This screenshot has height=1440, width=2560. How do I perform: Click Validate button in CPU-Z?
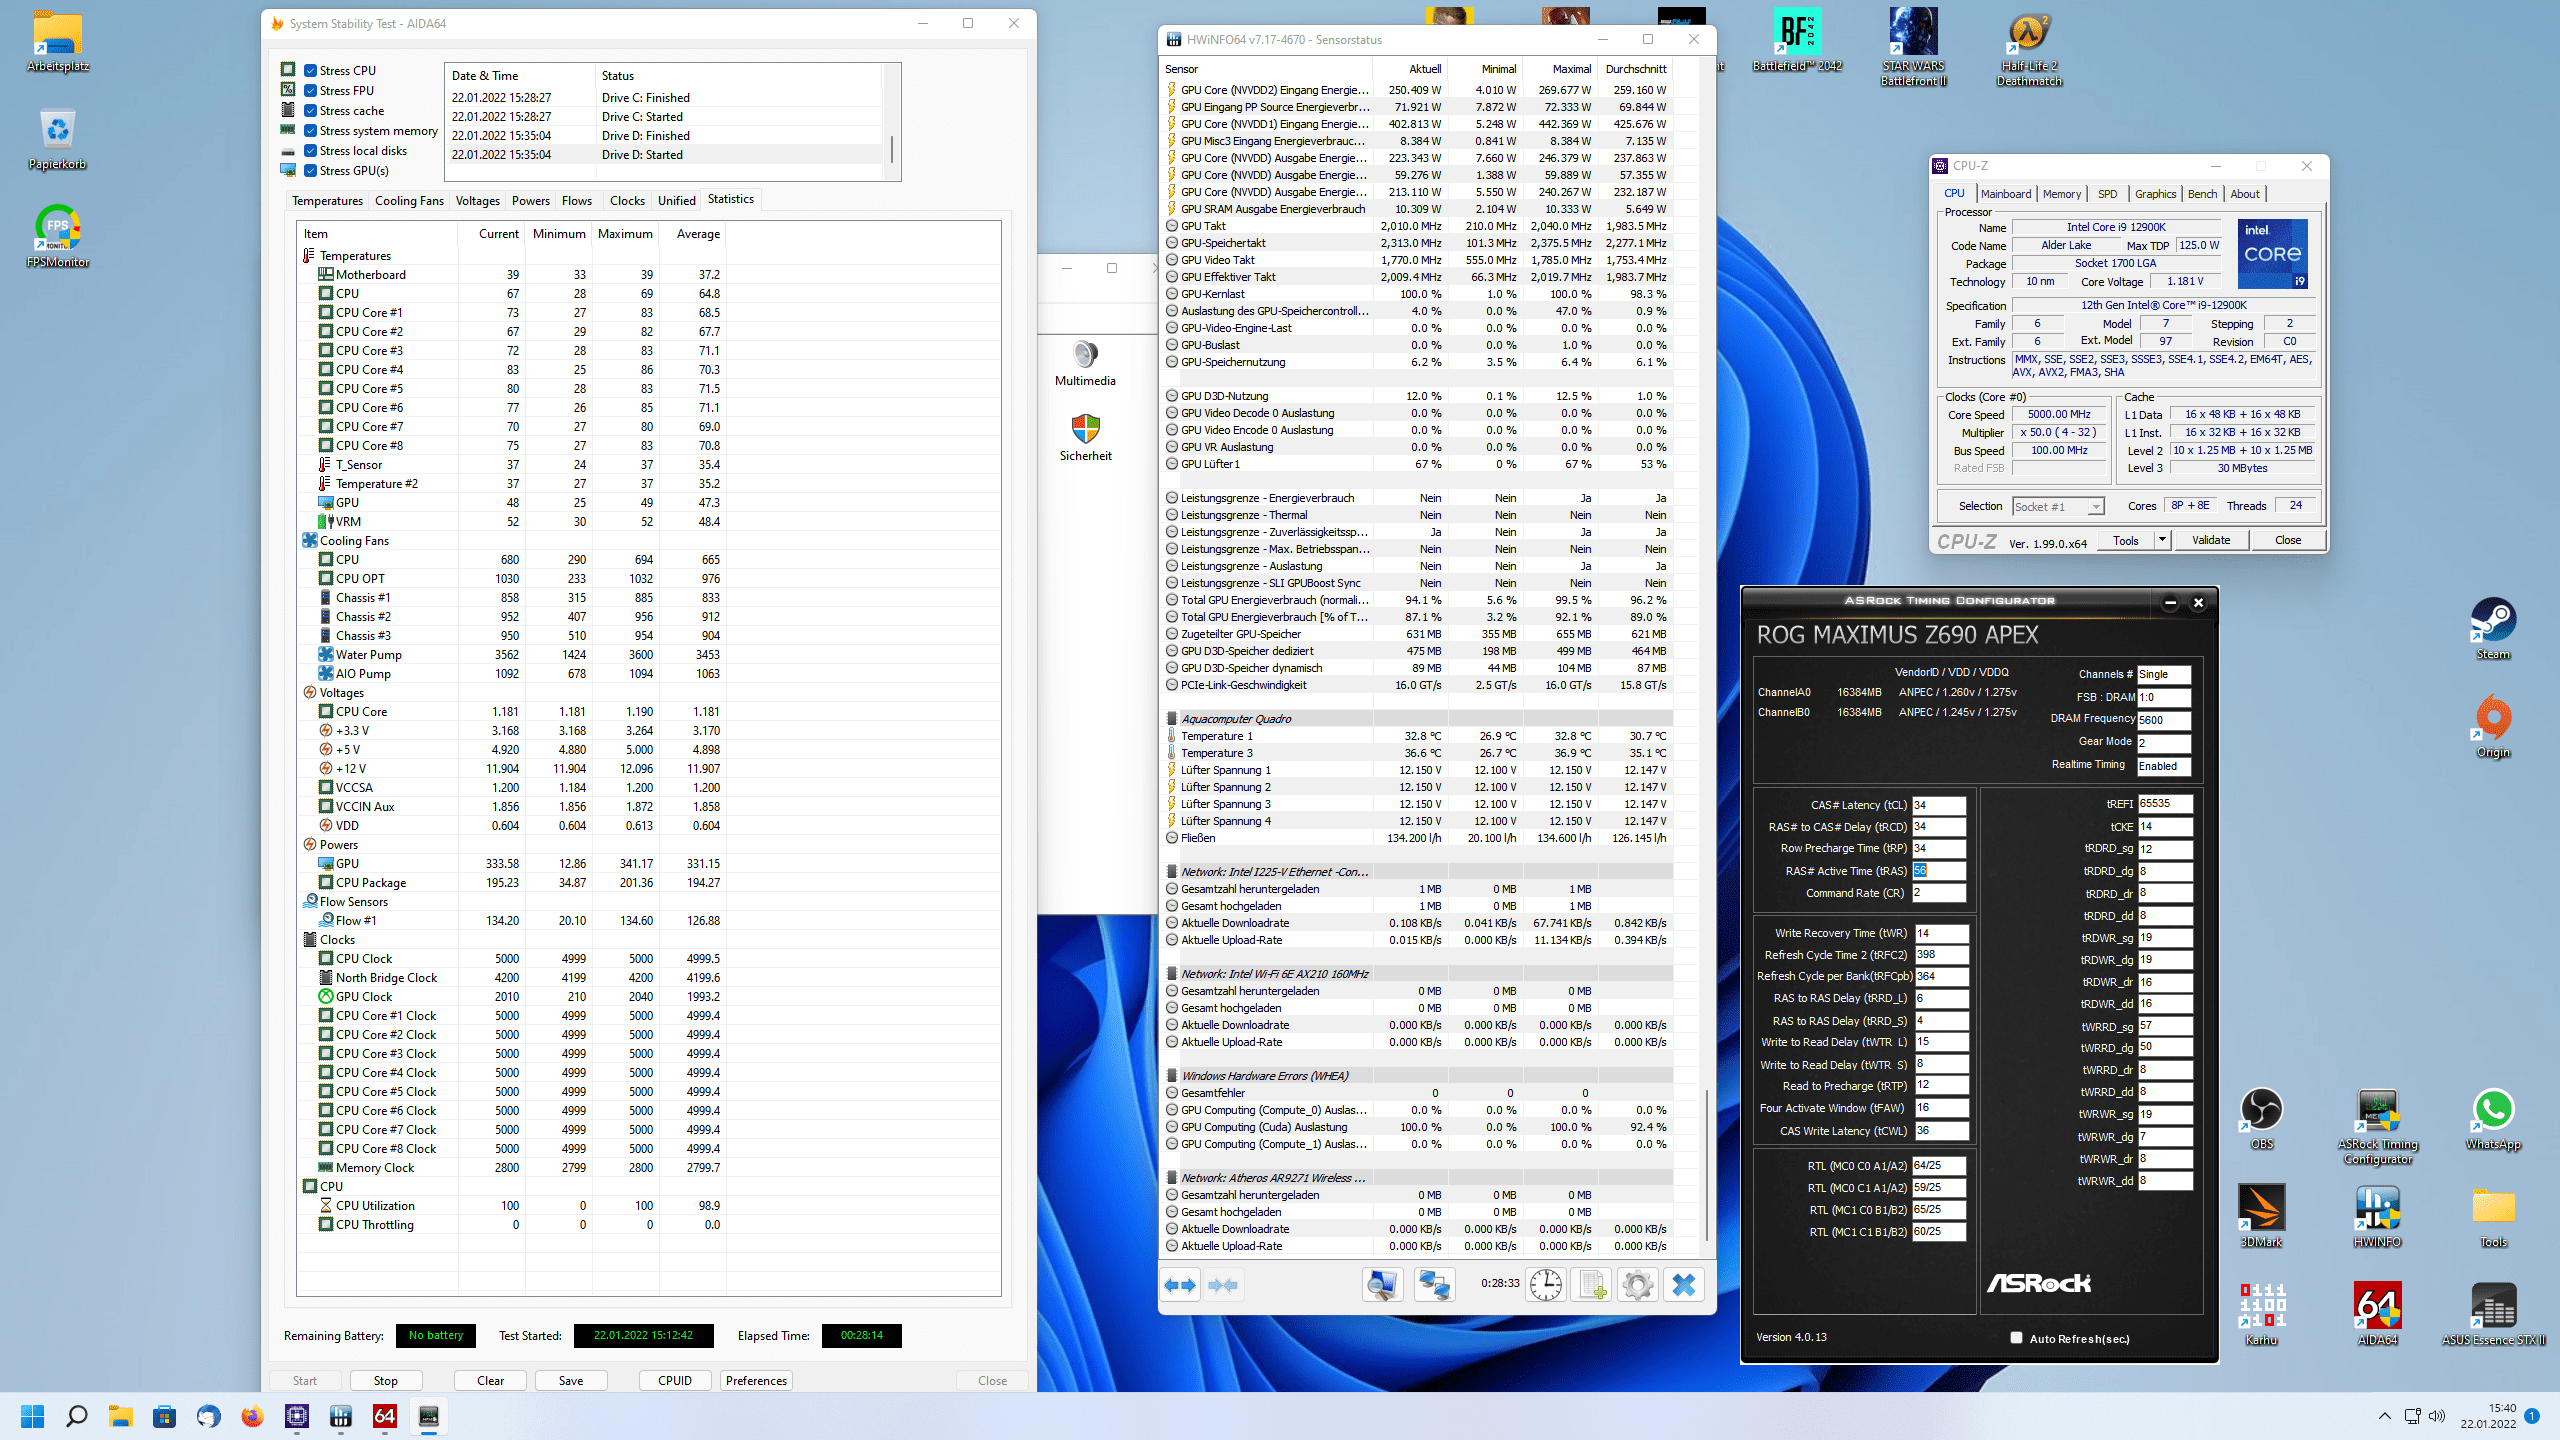(2211, 540)
